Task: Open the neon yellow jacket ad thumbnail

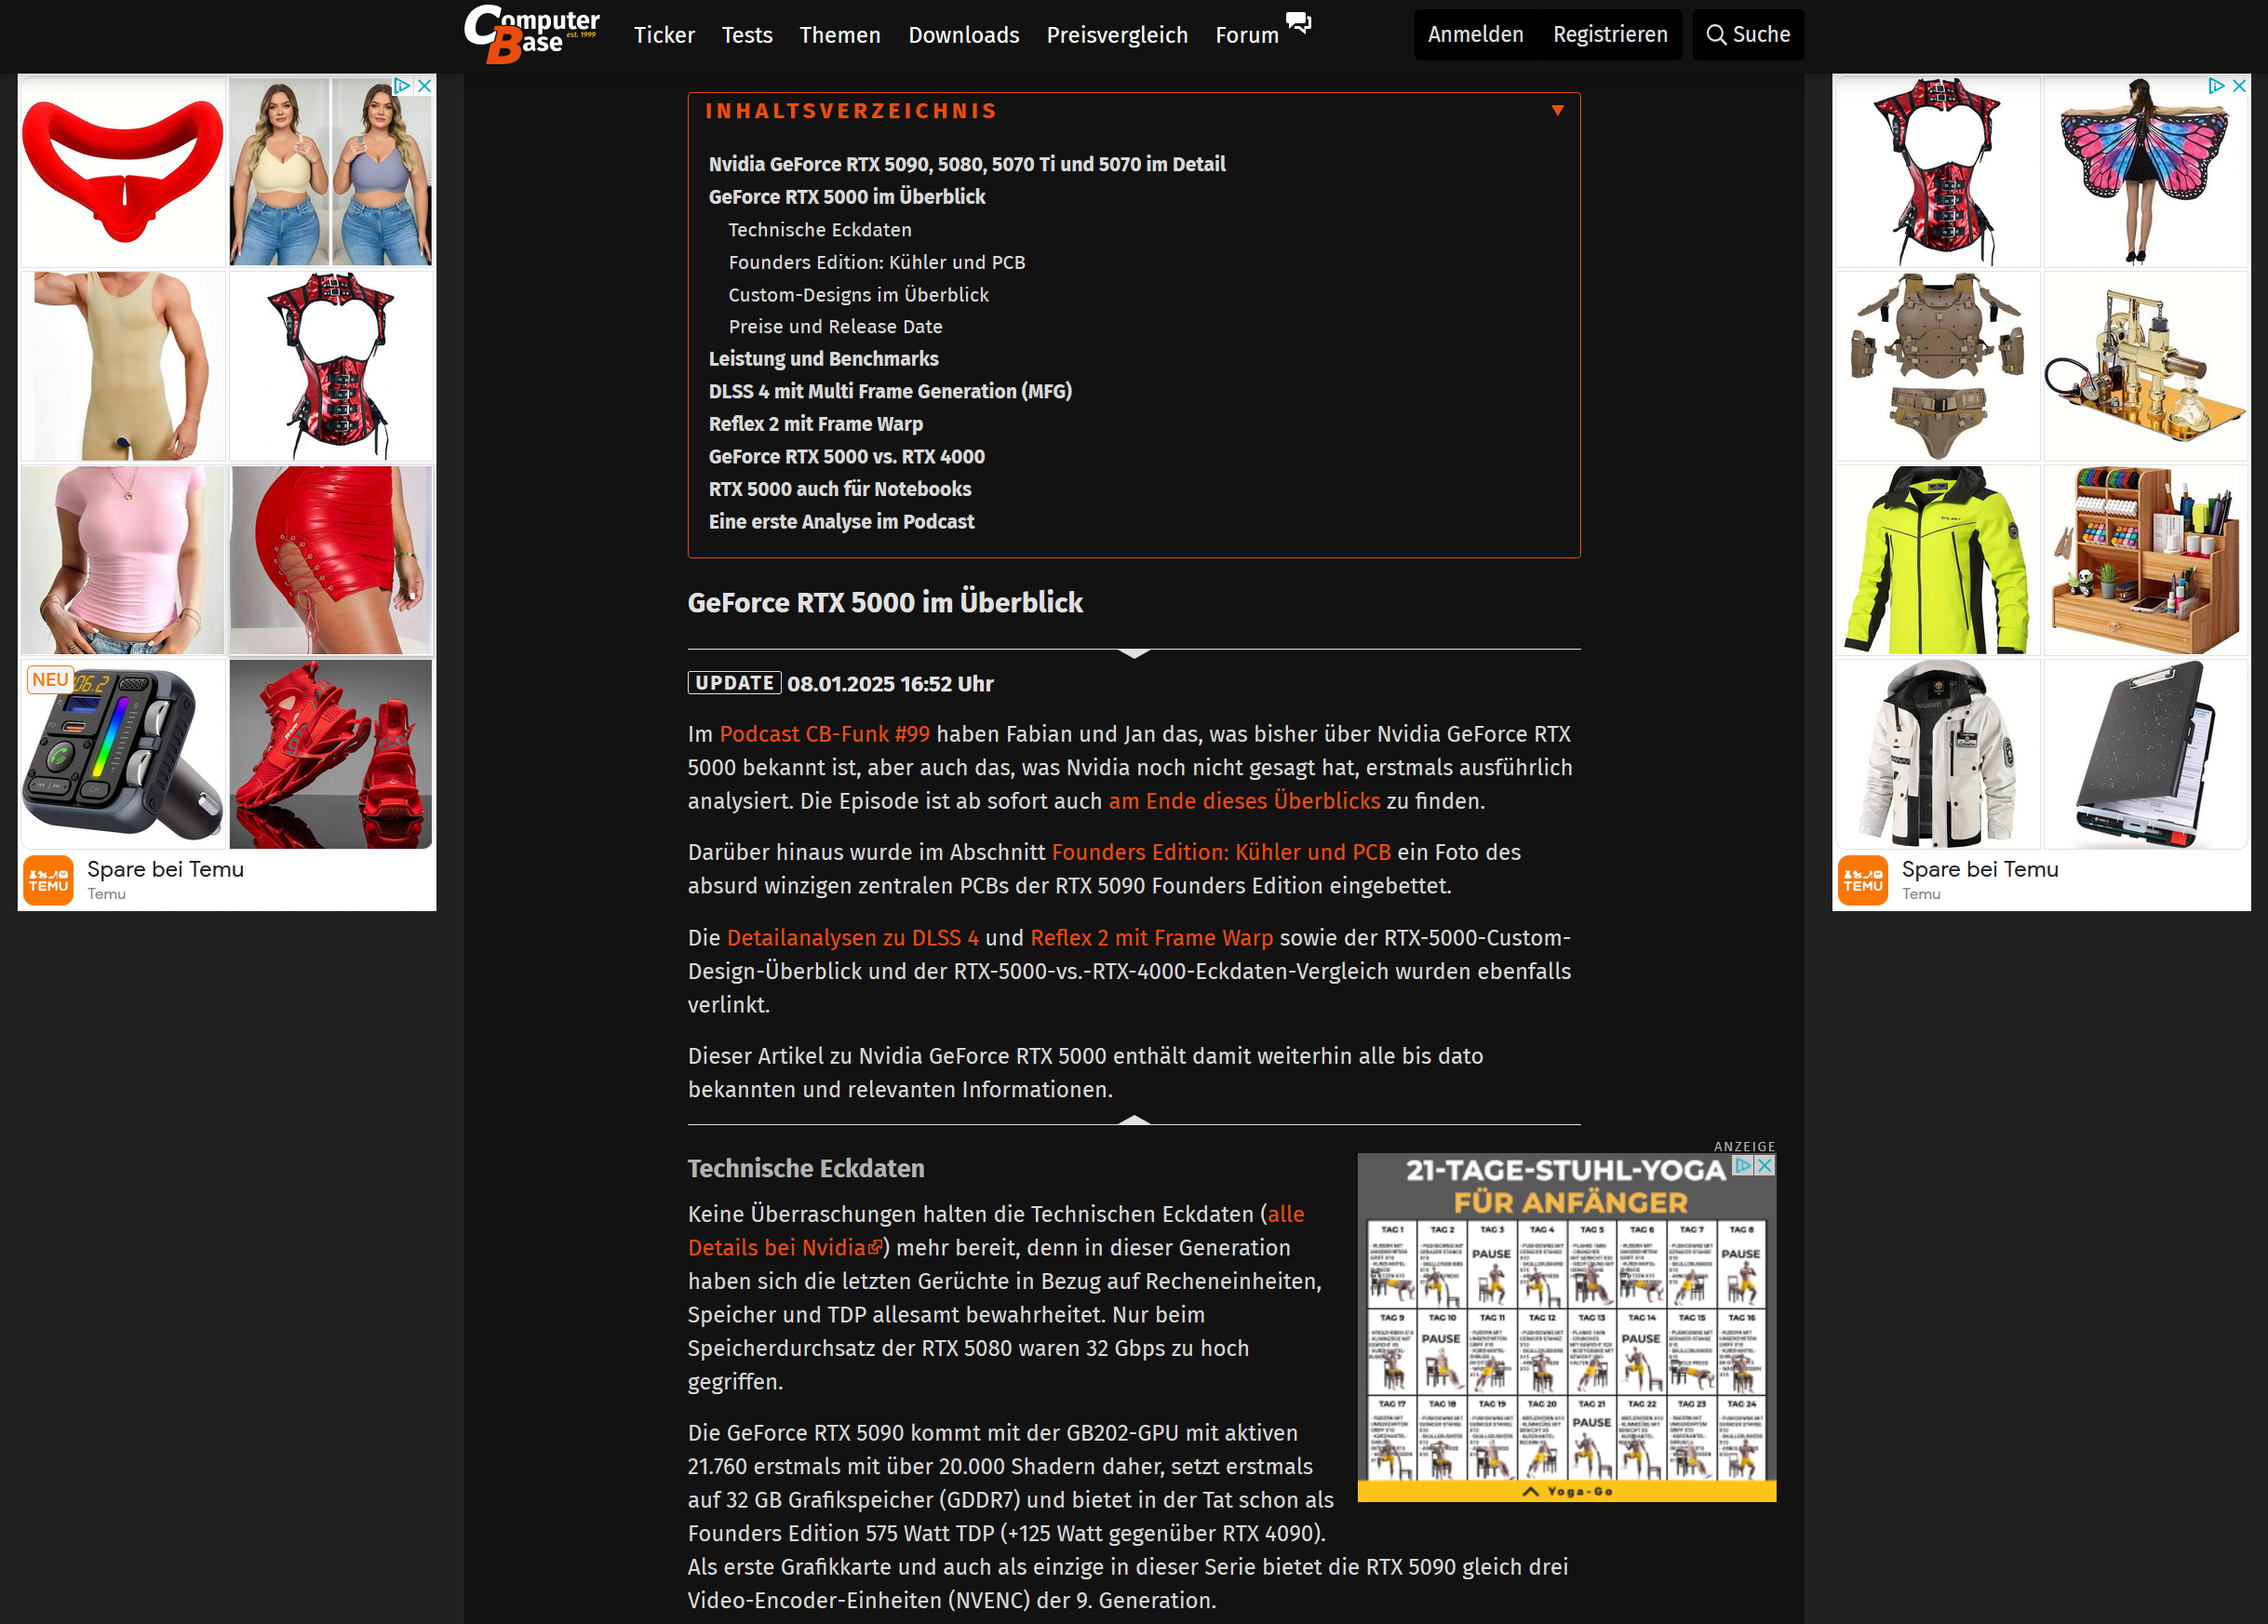Action: point(1937,560)
